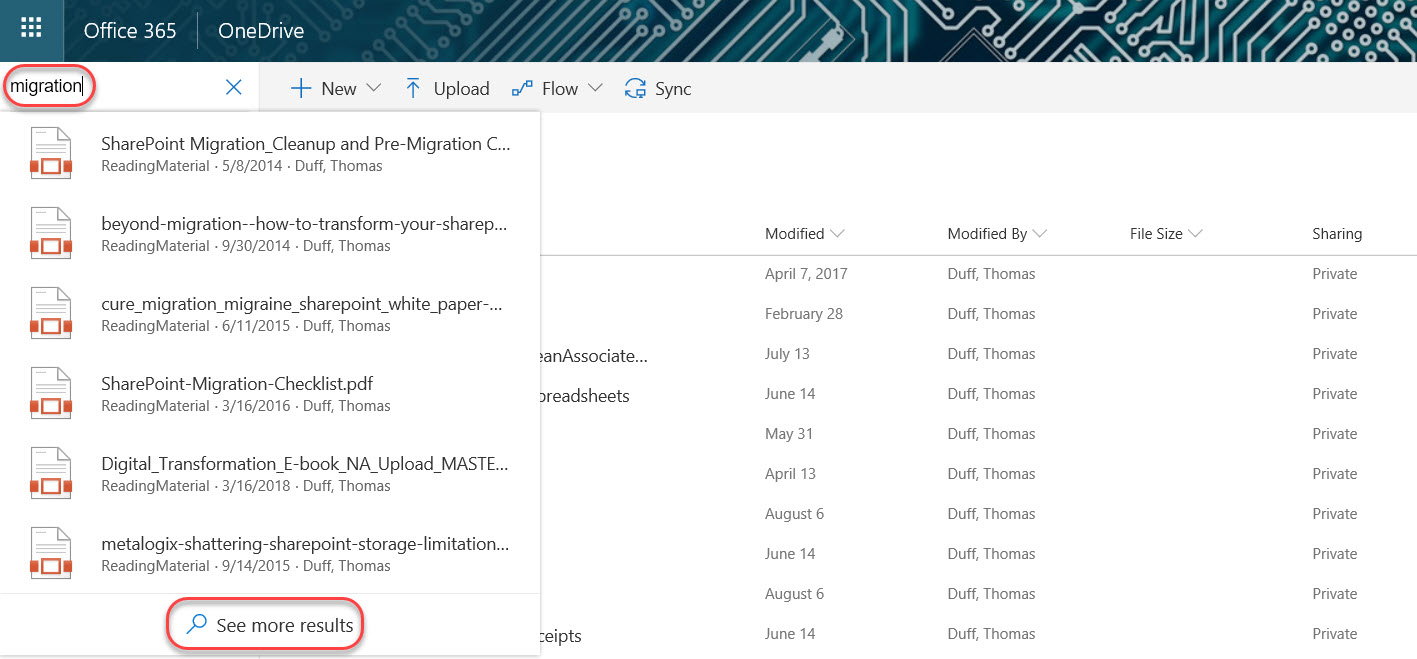Viewport: 1417px width, 659px height.
Task: Clear the search box with X icon
Action: tap(234, 88)
